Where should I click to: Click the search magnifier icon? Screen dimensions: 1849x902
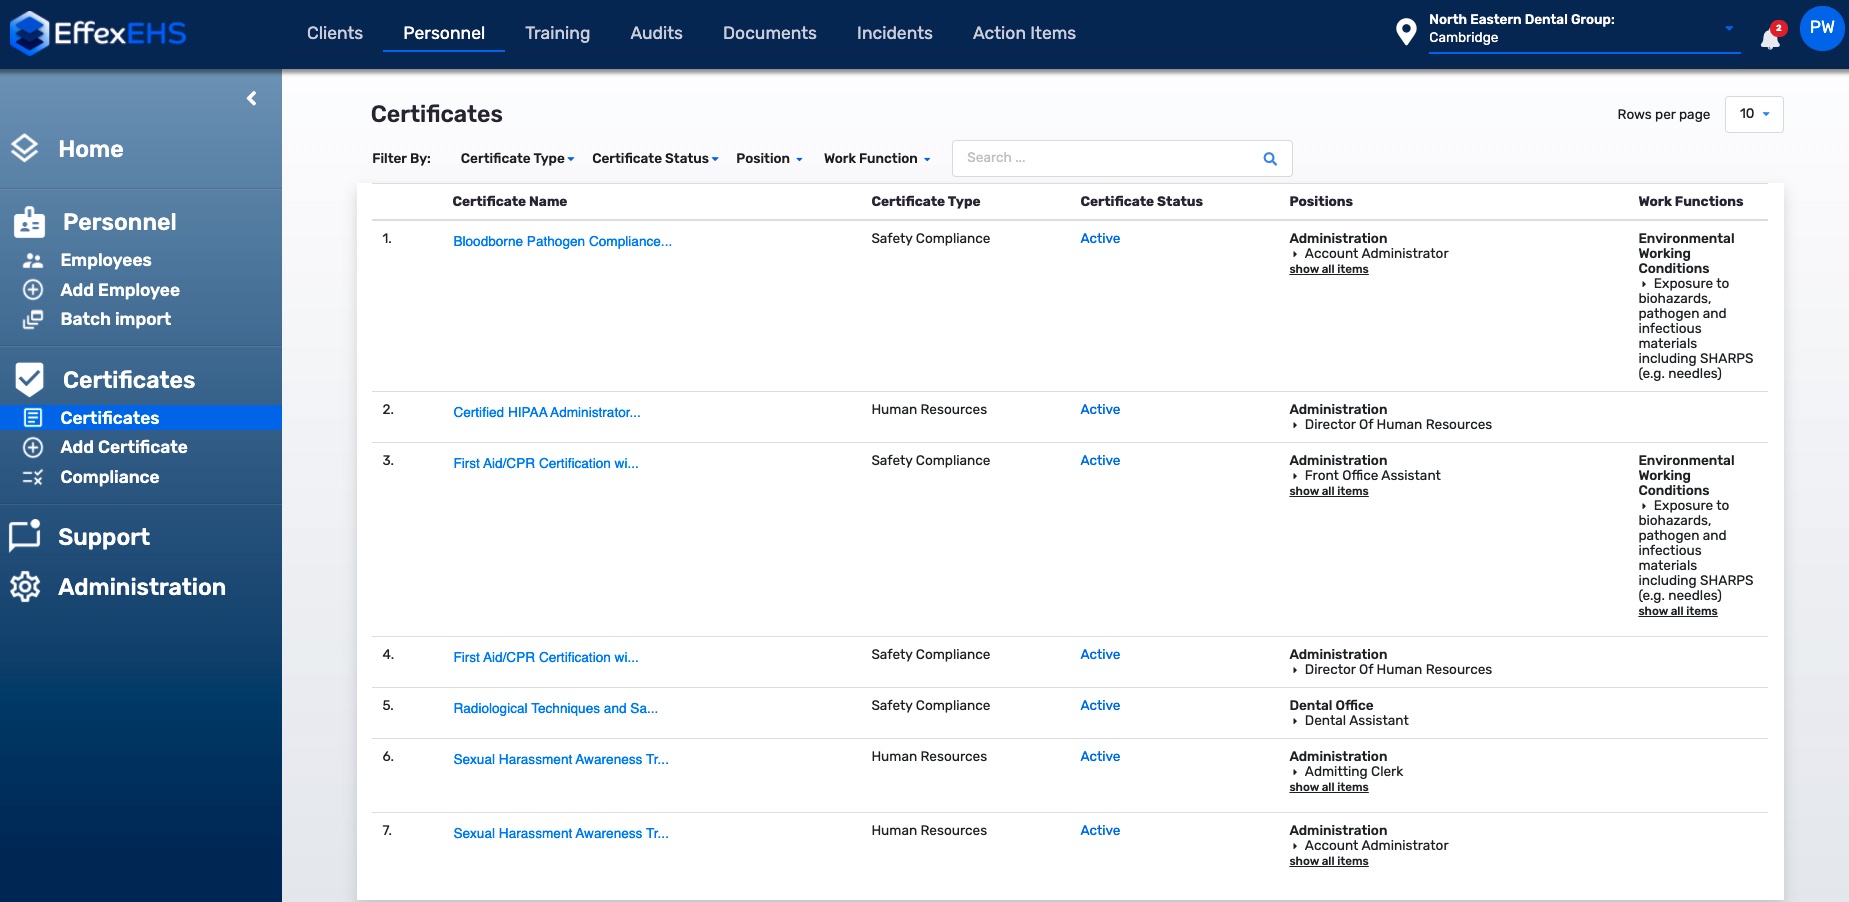pyautogui.click(x=1270, y=159)
